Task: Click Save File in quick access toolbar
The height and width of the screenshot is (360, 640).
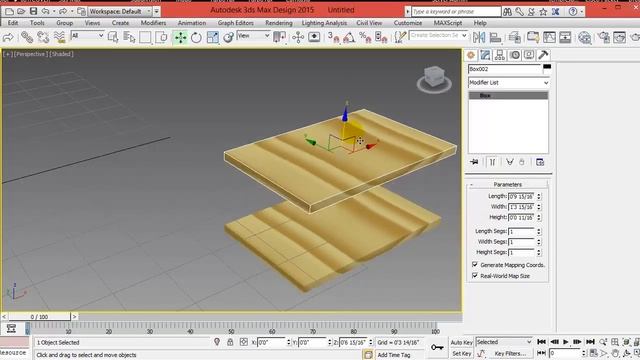Action: click(x=33, y=11)
